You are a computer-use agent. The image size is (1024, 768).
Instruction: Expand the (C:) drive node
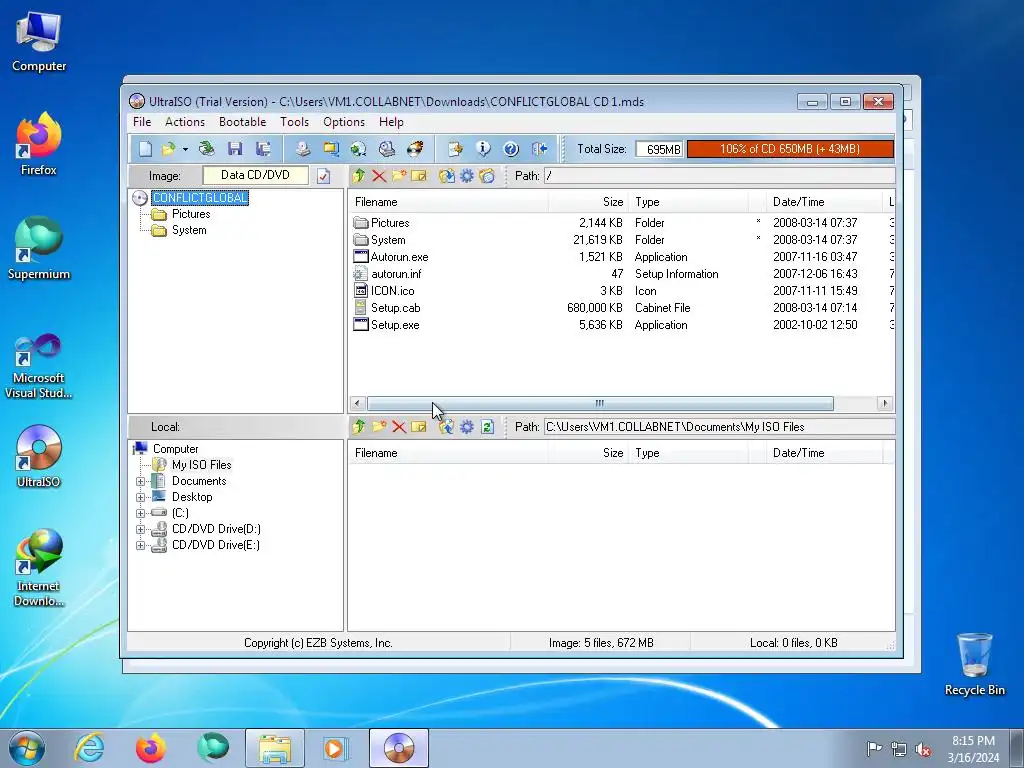140,513
